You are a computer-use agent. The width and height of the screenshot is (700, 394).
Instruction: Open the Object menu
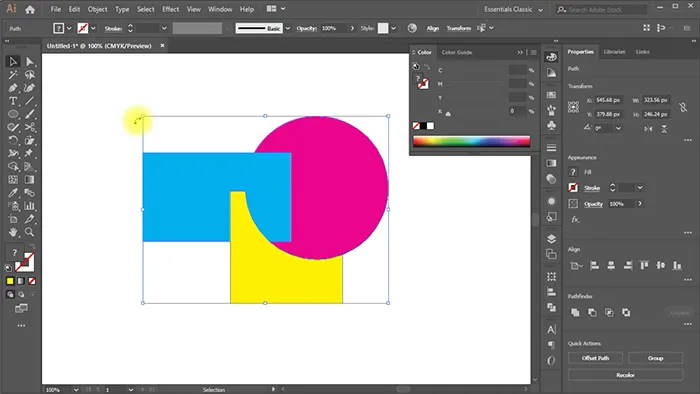[97, 9]
